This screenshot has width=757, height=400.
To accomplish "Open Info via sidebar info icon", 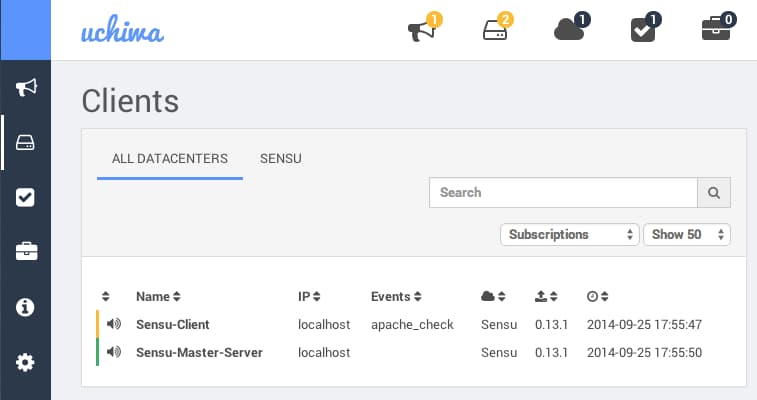I will [x=25, y=307].
